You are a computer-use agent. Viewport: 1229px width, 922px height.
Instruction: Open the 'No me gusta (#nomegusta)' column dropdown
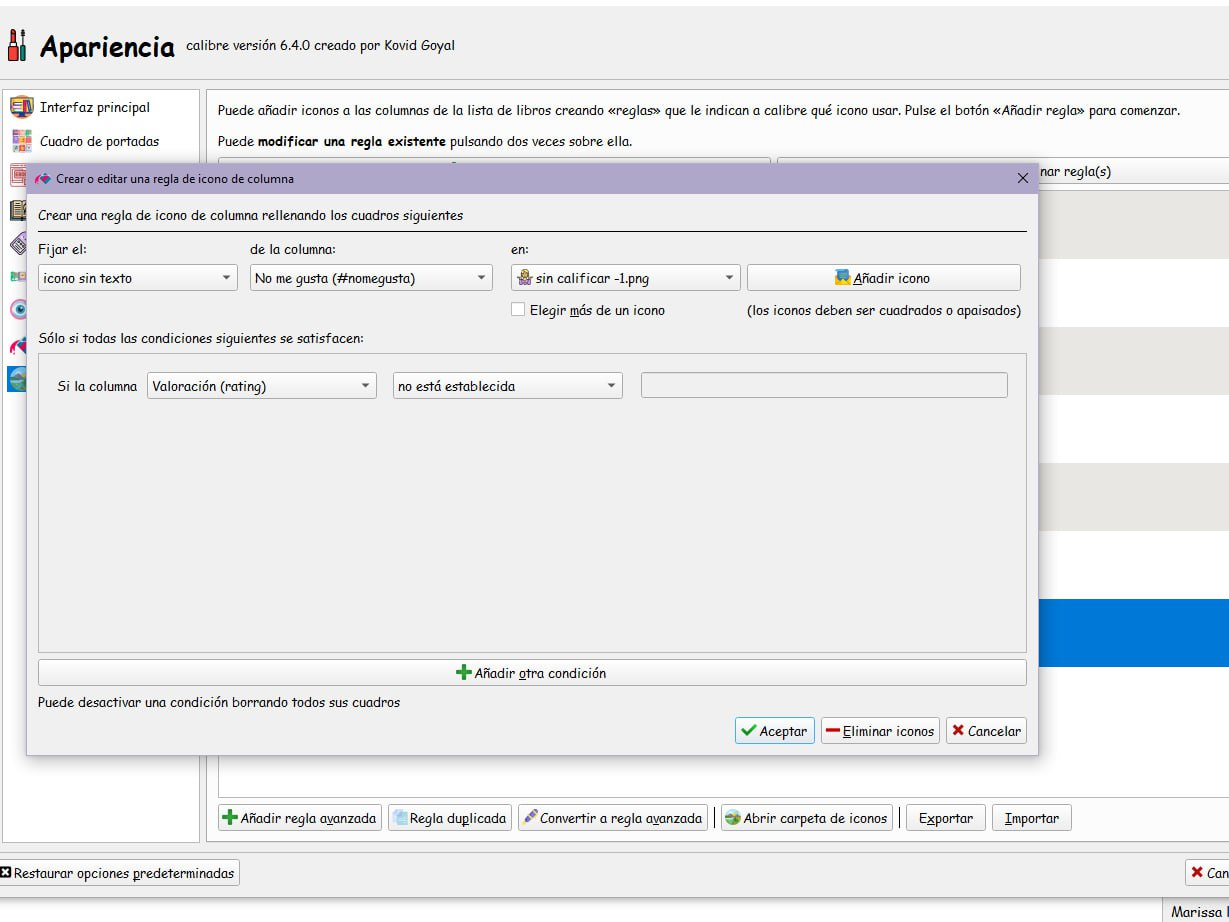[x=371, y=278]
